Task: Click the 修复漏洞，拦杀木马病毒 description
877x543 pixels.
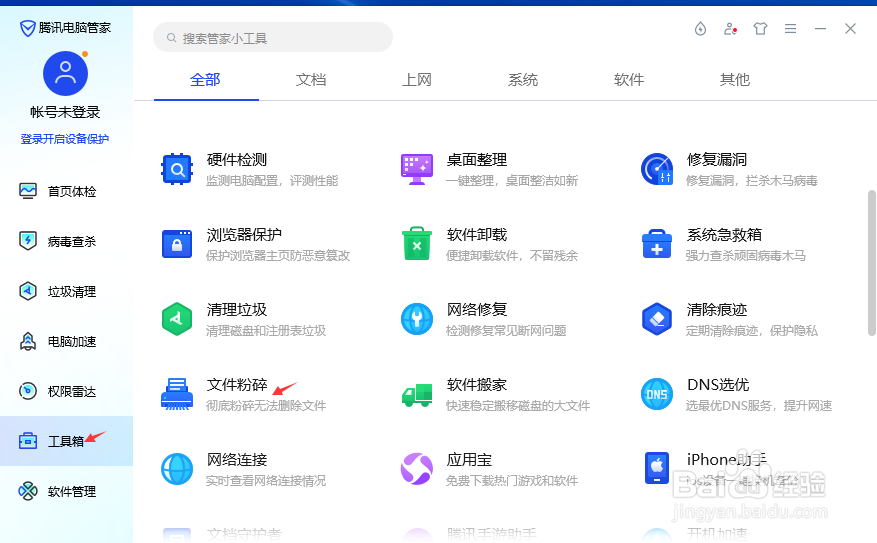Action: tap(752, 181)
